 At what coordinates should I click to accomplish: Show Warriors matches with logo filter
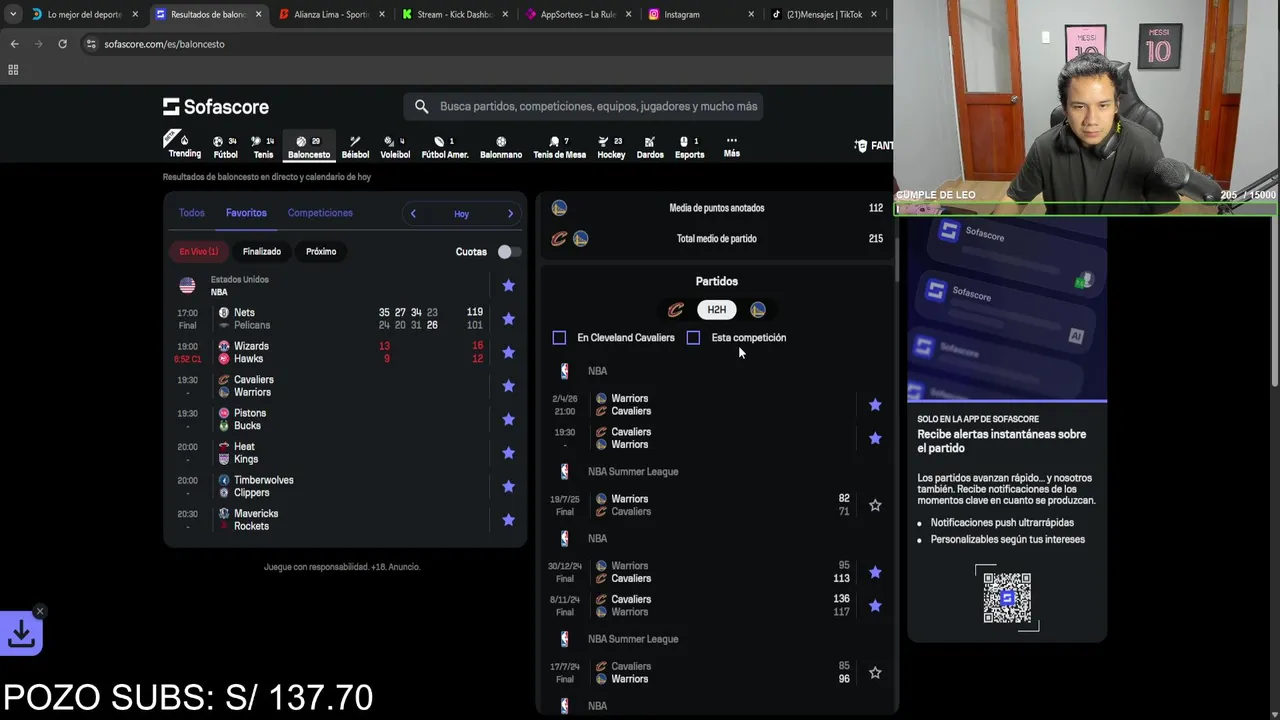(758, 310)
